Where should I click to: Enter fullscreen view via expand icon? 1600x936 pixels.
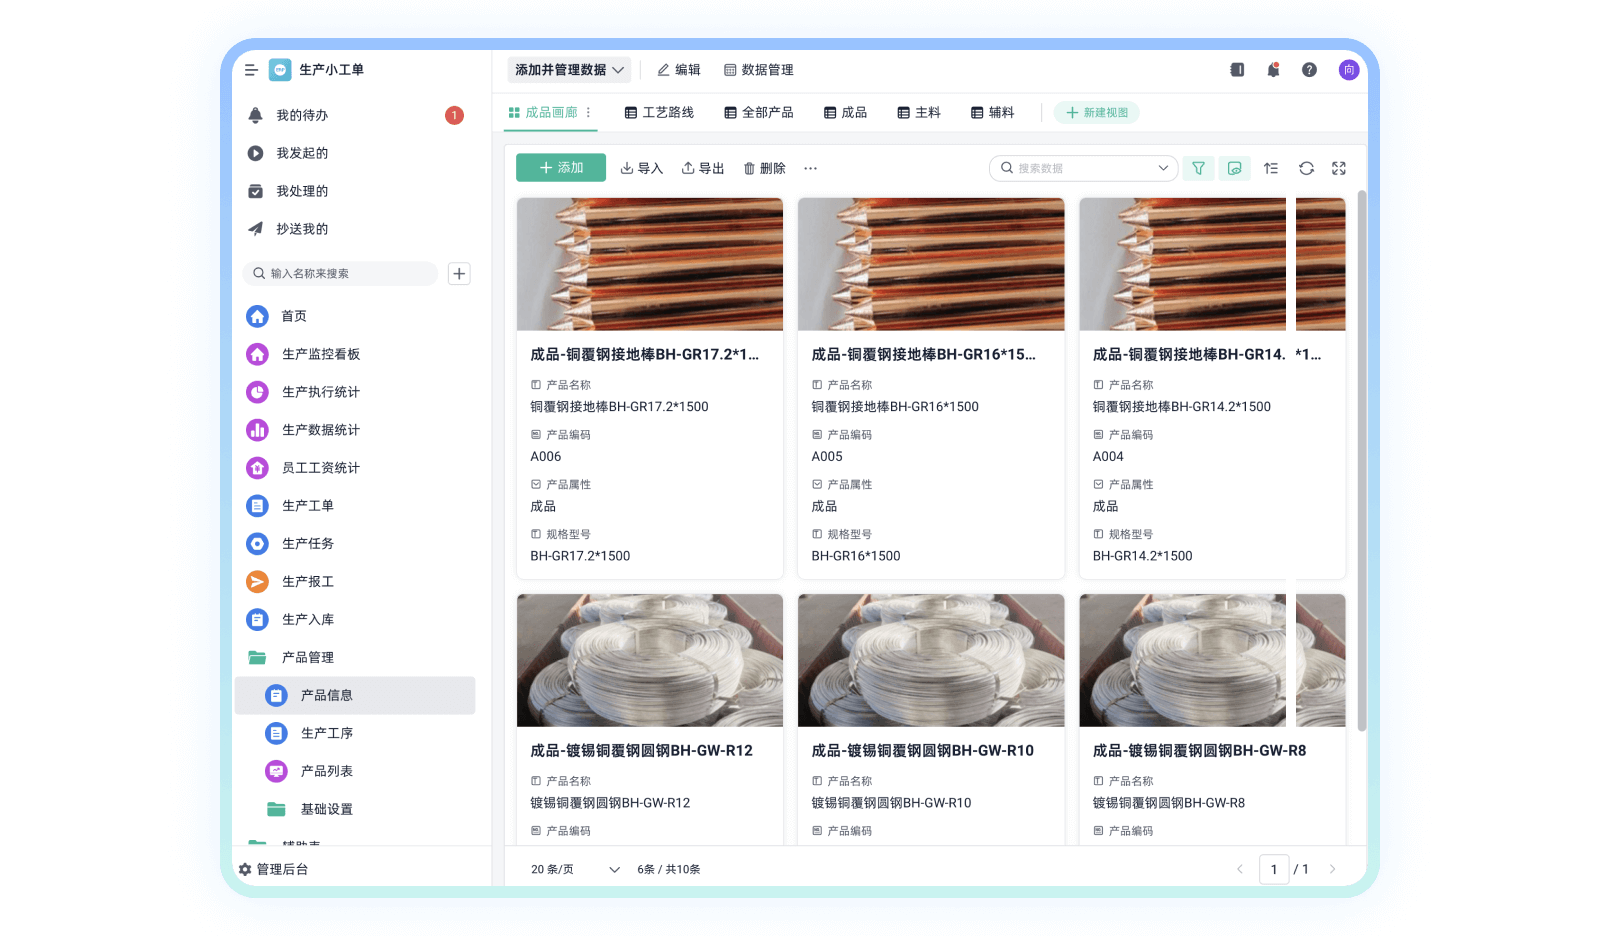(x=1340, y=168)
